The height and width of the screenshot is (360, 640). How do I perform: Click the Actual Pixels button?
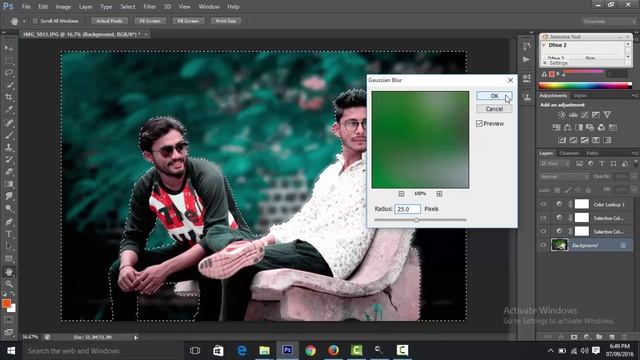(109, 21)
